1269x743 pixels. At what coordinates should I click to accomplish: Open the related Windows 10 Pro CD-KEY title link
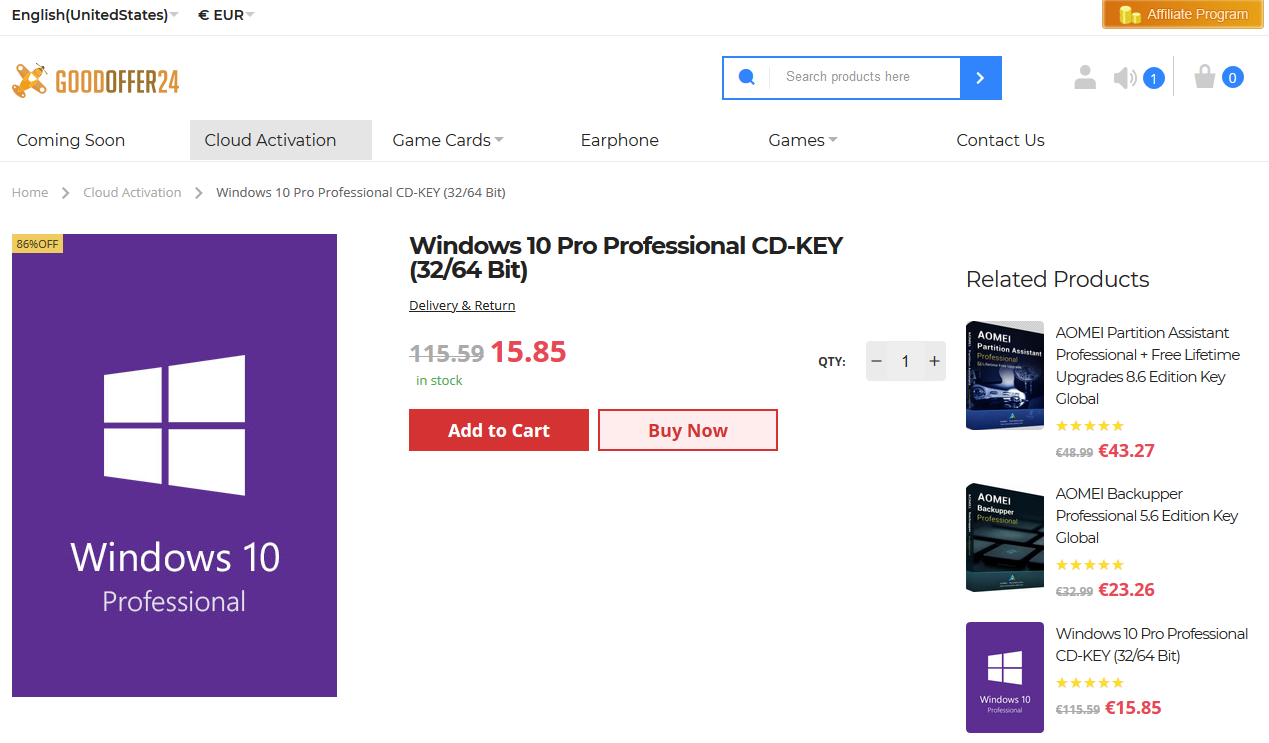pyautogui.click(x=1152, y=644)
